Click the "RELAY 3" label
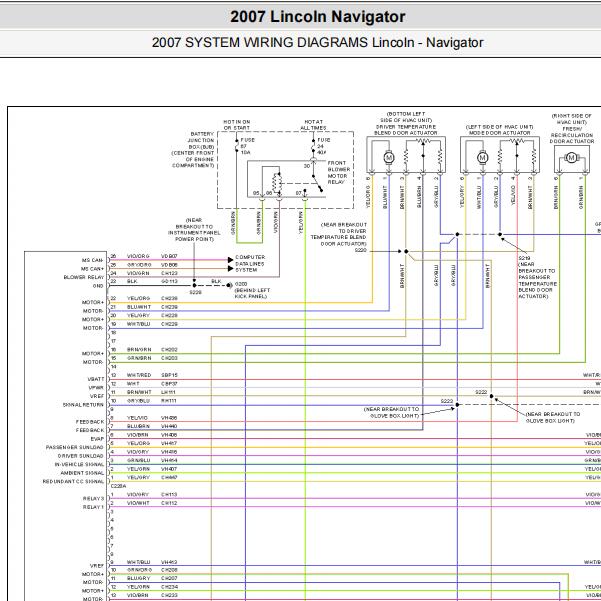The image size is (601, 601). click(94, 498)
